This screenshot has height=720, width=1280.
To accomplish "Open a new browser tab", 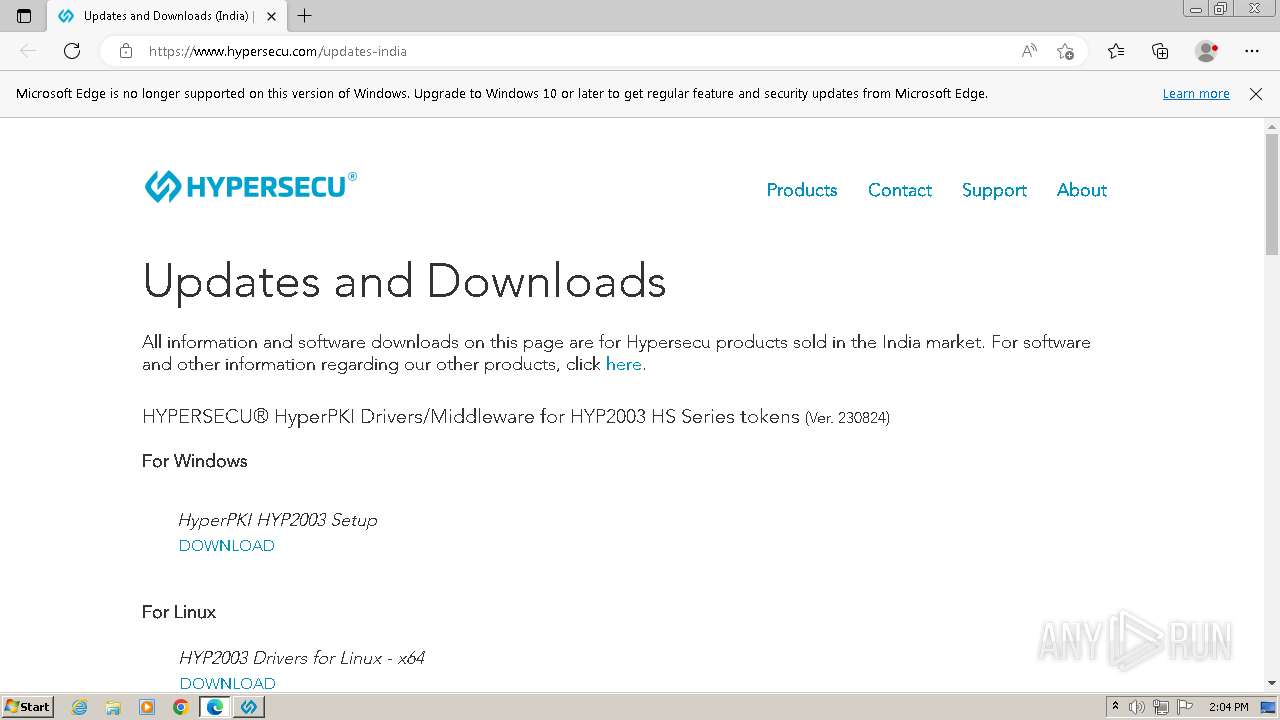I will [305, 16].
